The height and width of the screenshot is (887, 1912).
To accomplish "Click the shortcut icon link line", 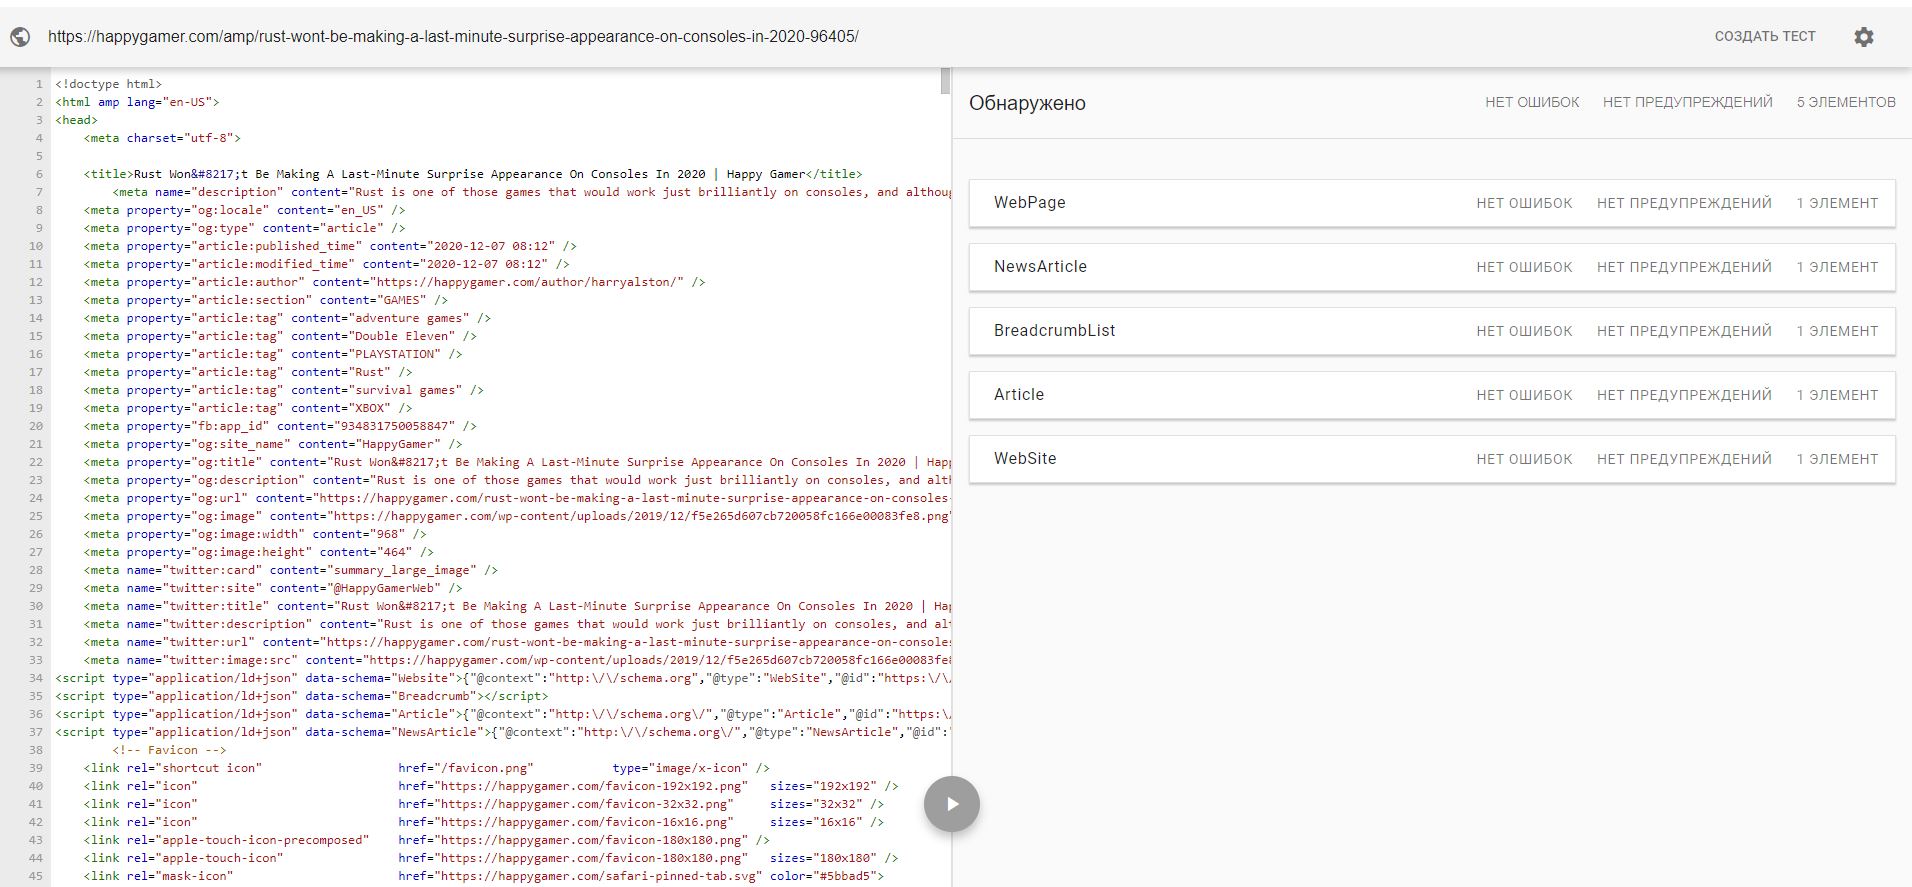I will pyautogui.click(x=427, y=768).
